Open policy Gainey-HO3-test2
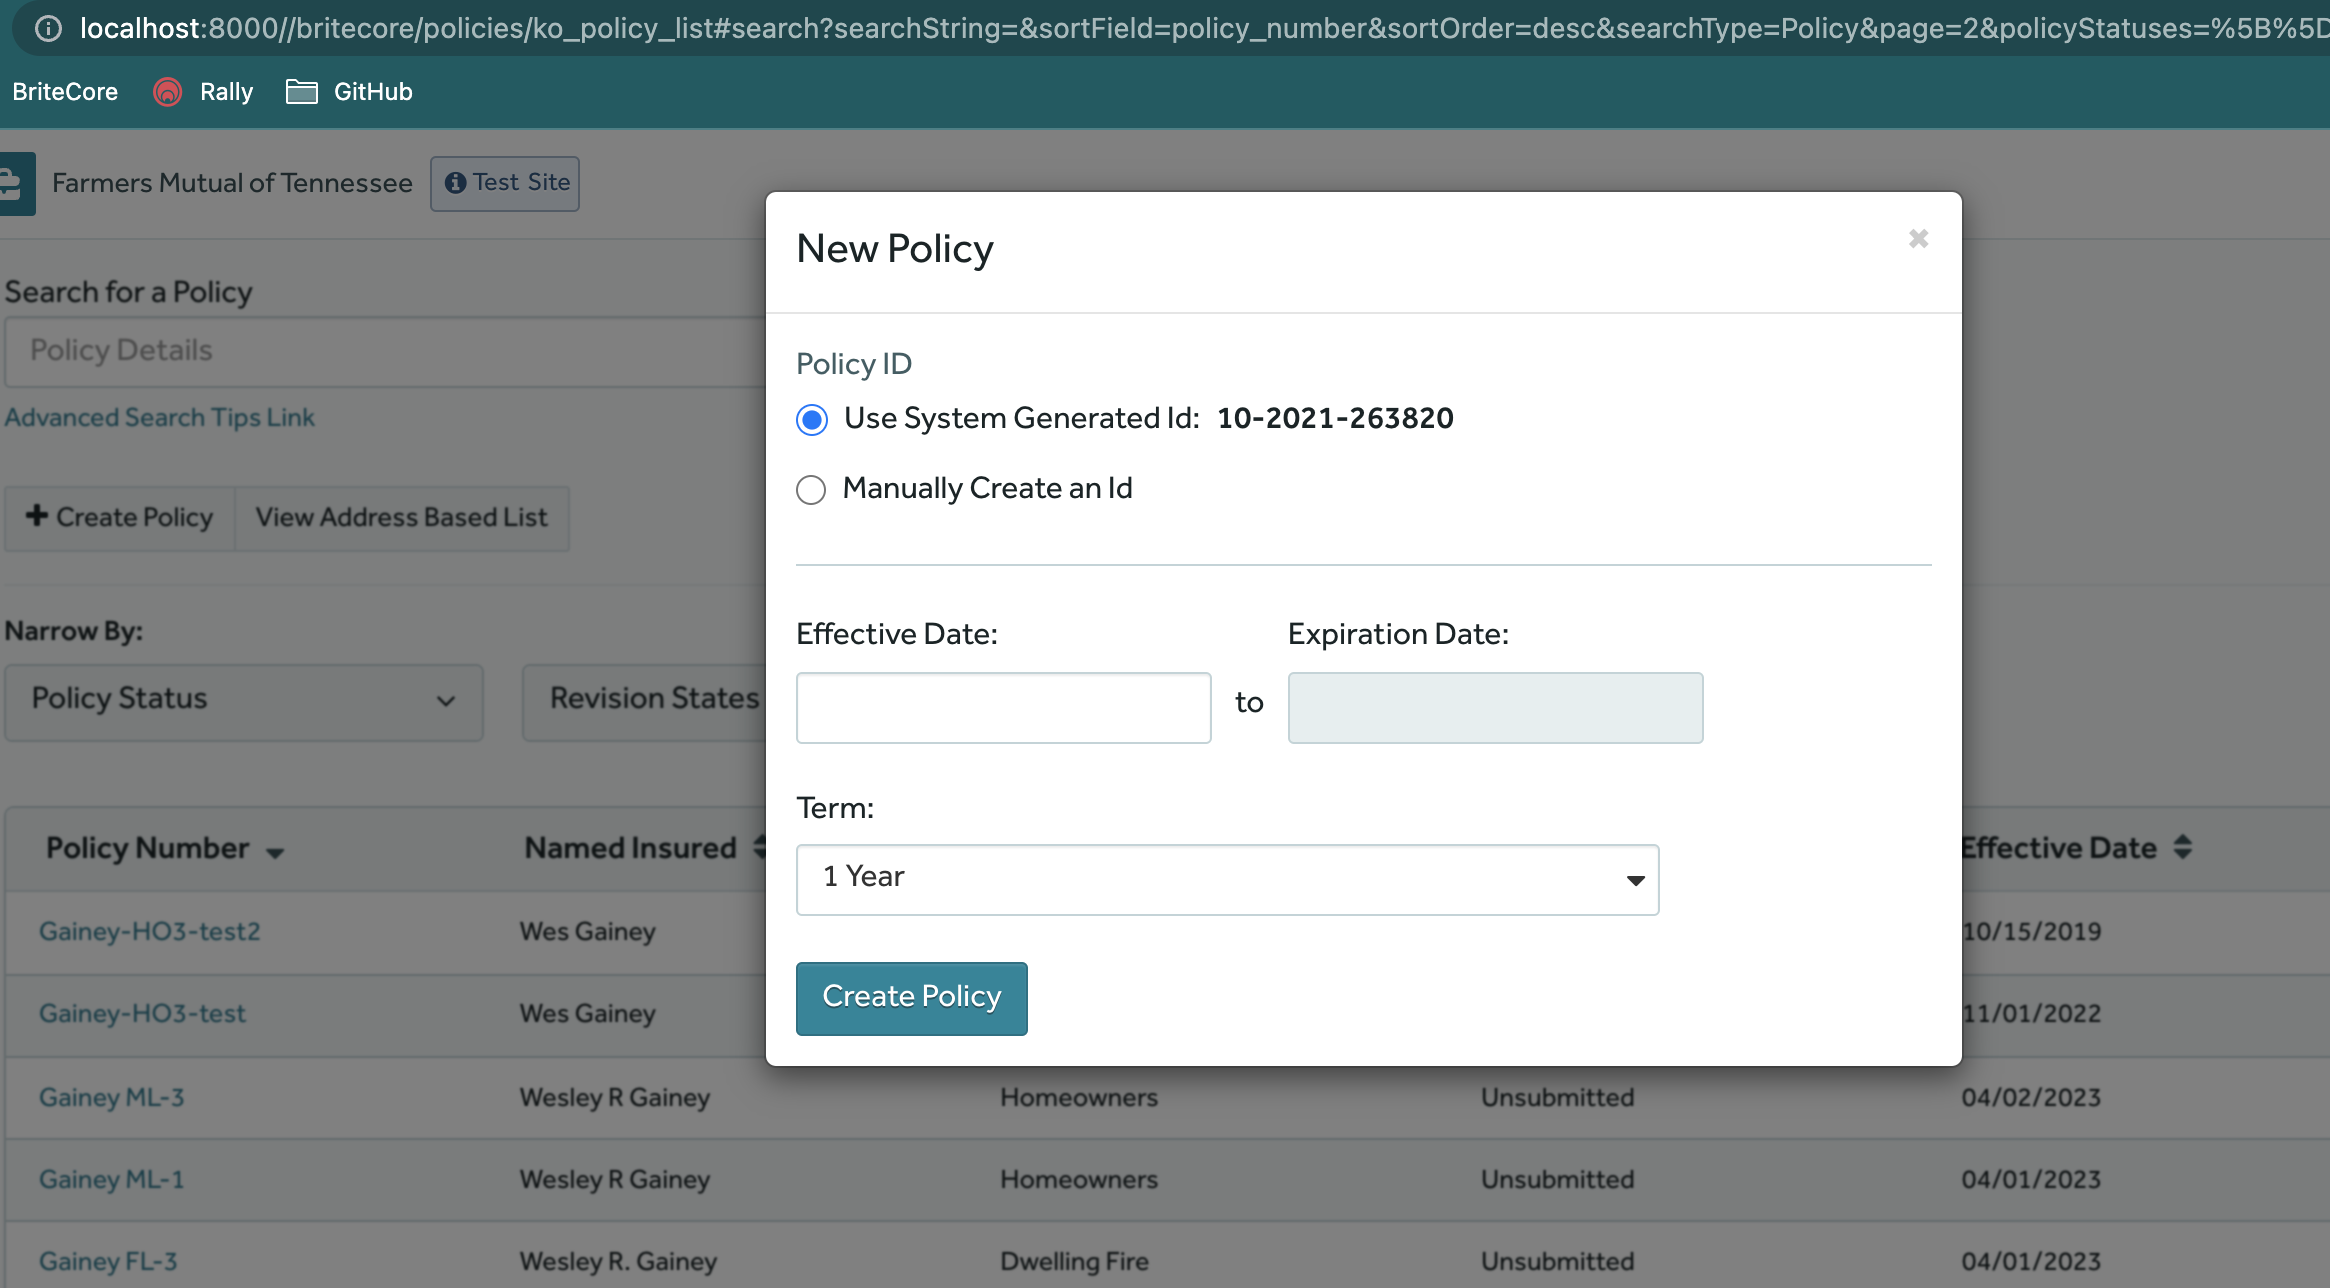The height and width of the screenshot is (1288, 2330). tap(150, 931)
